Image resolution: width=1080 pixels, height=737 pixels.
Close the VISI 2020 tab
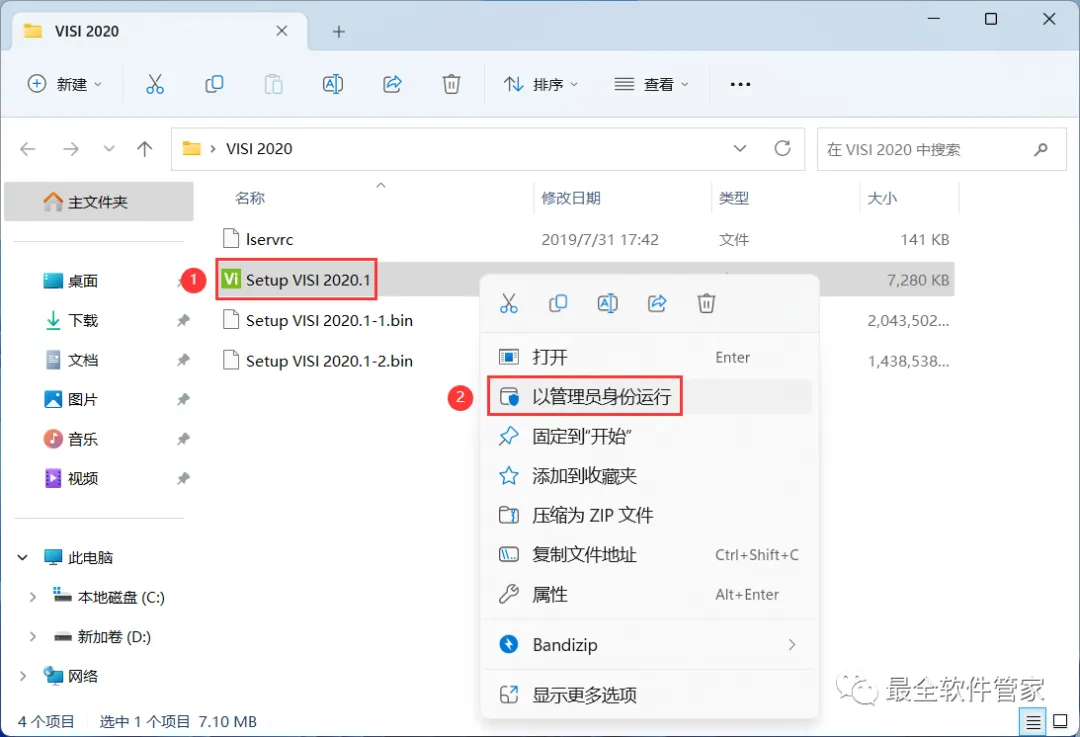pos(282,31)
